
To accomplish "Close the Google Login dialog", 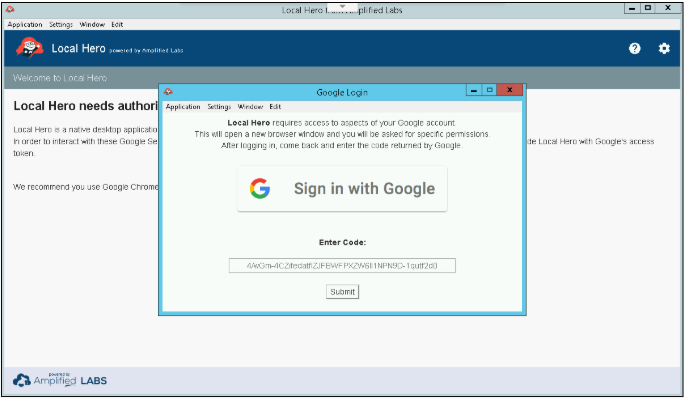I will [509, 90].
